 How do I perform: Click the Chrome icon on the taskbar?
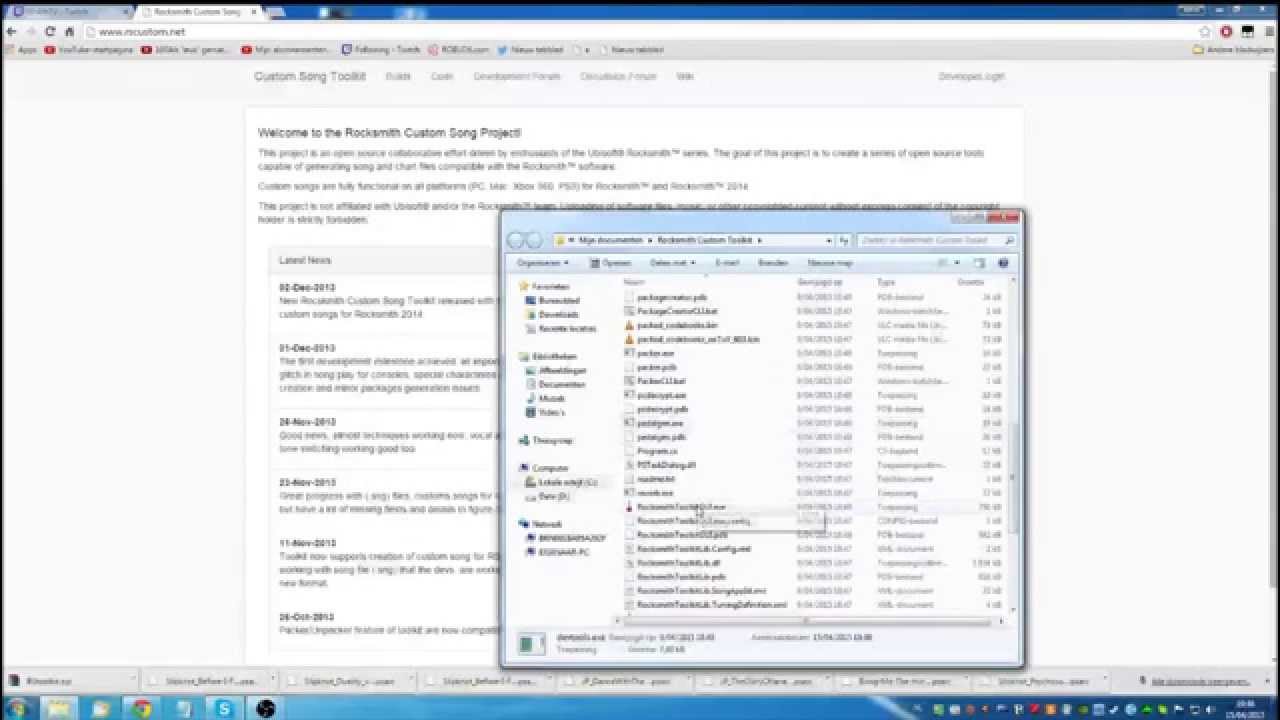[x=141, y=708]
